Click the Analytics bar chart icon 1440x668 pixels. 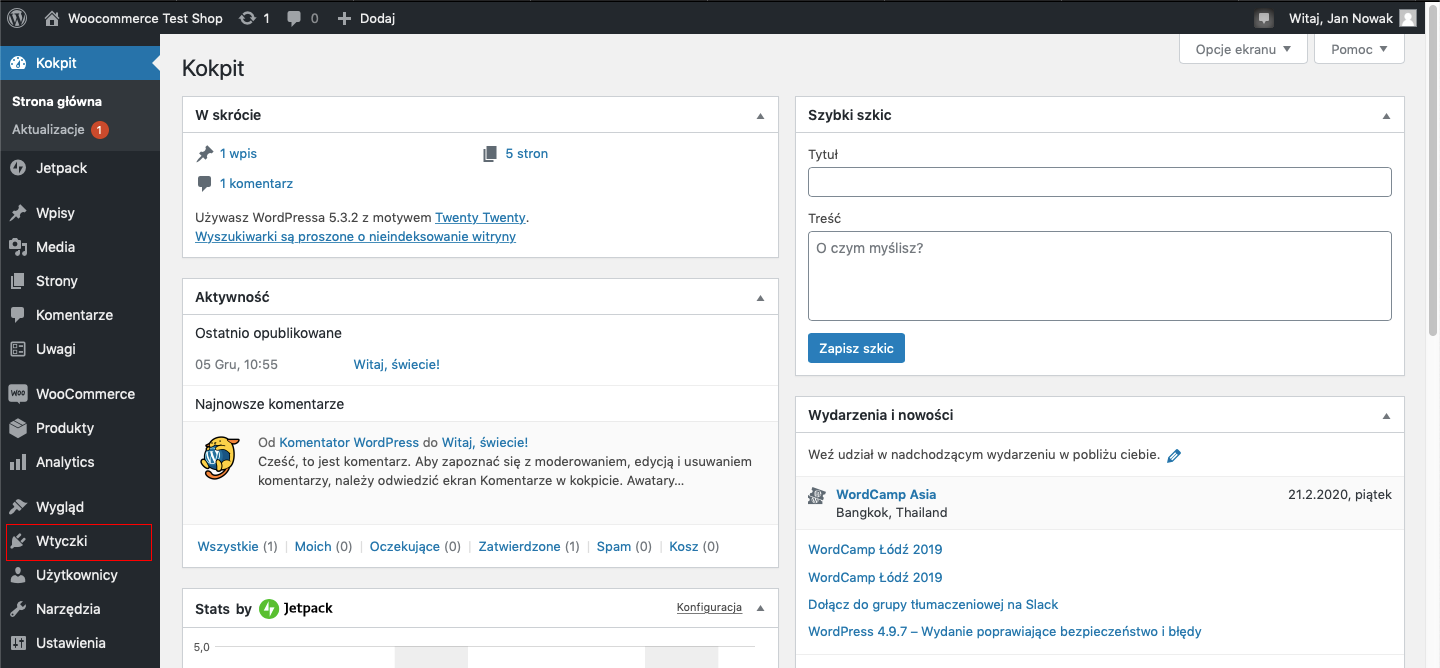coord(18,462)
